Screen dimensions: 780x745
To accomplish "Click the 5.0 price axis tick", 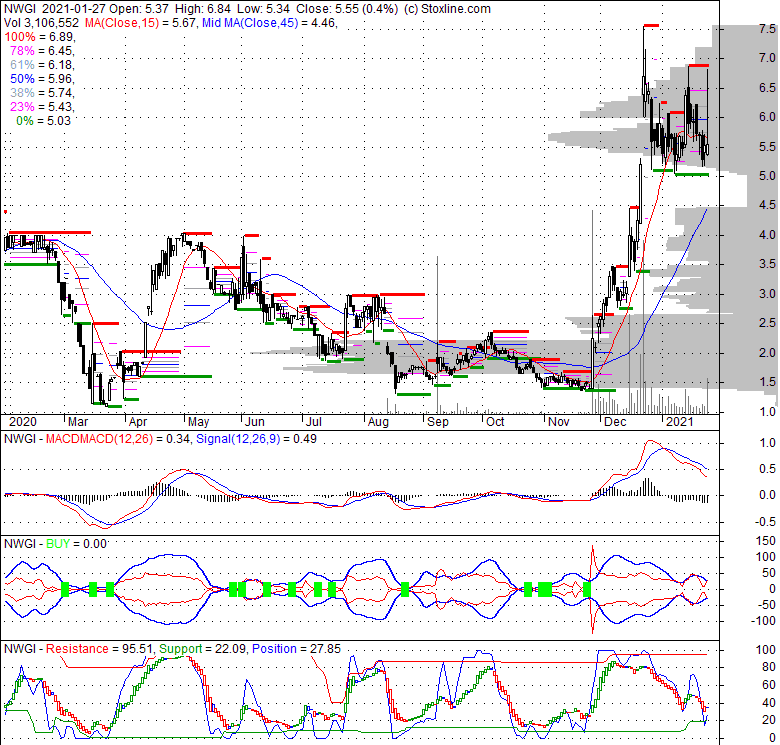I will 767,176.
